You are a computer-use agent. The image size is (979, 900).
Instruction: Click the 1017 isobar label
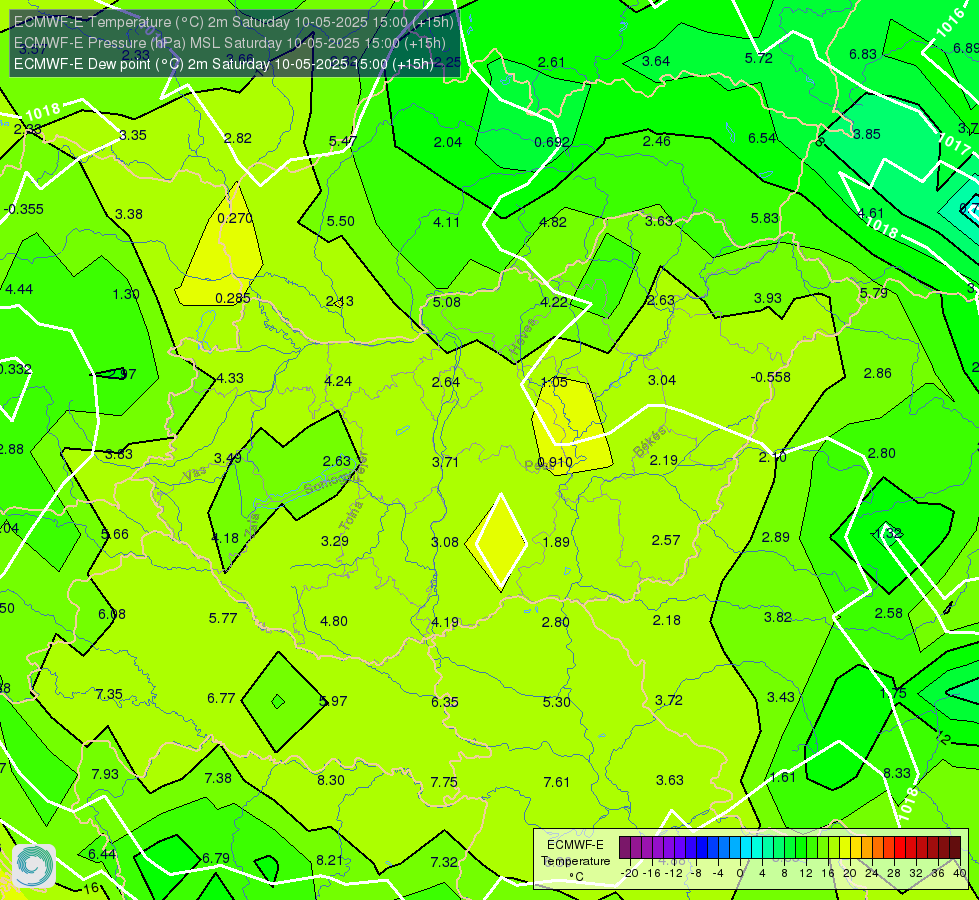point(955,144)
